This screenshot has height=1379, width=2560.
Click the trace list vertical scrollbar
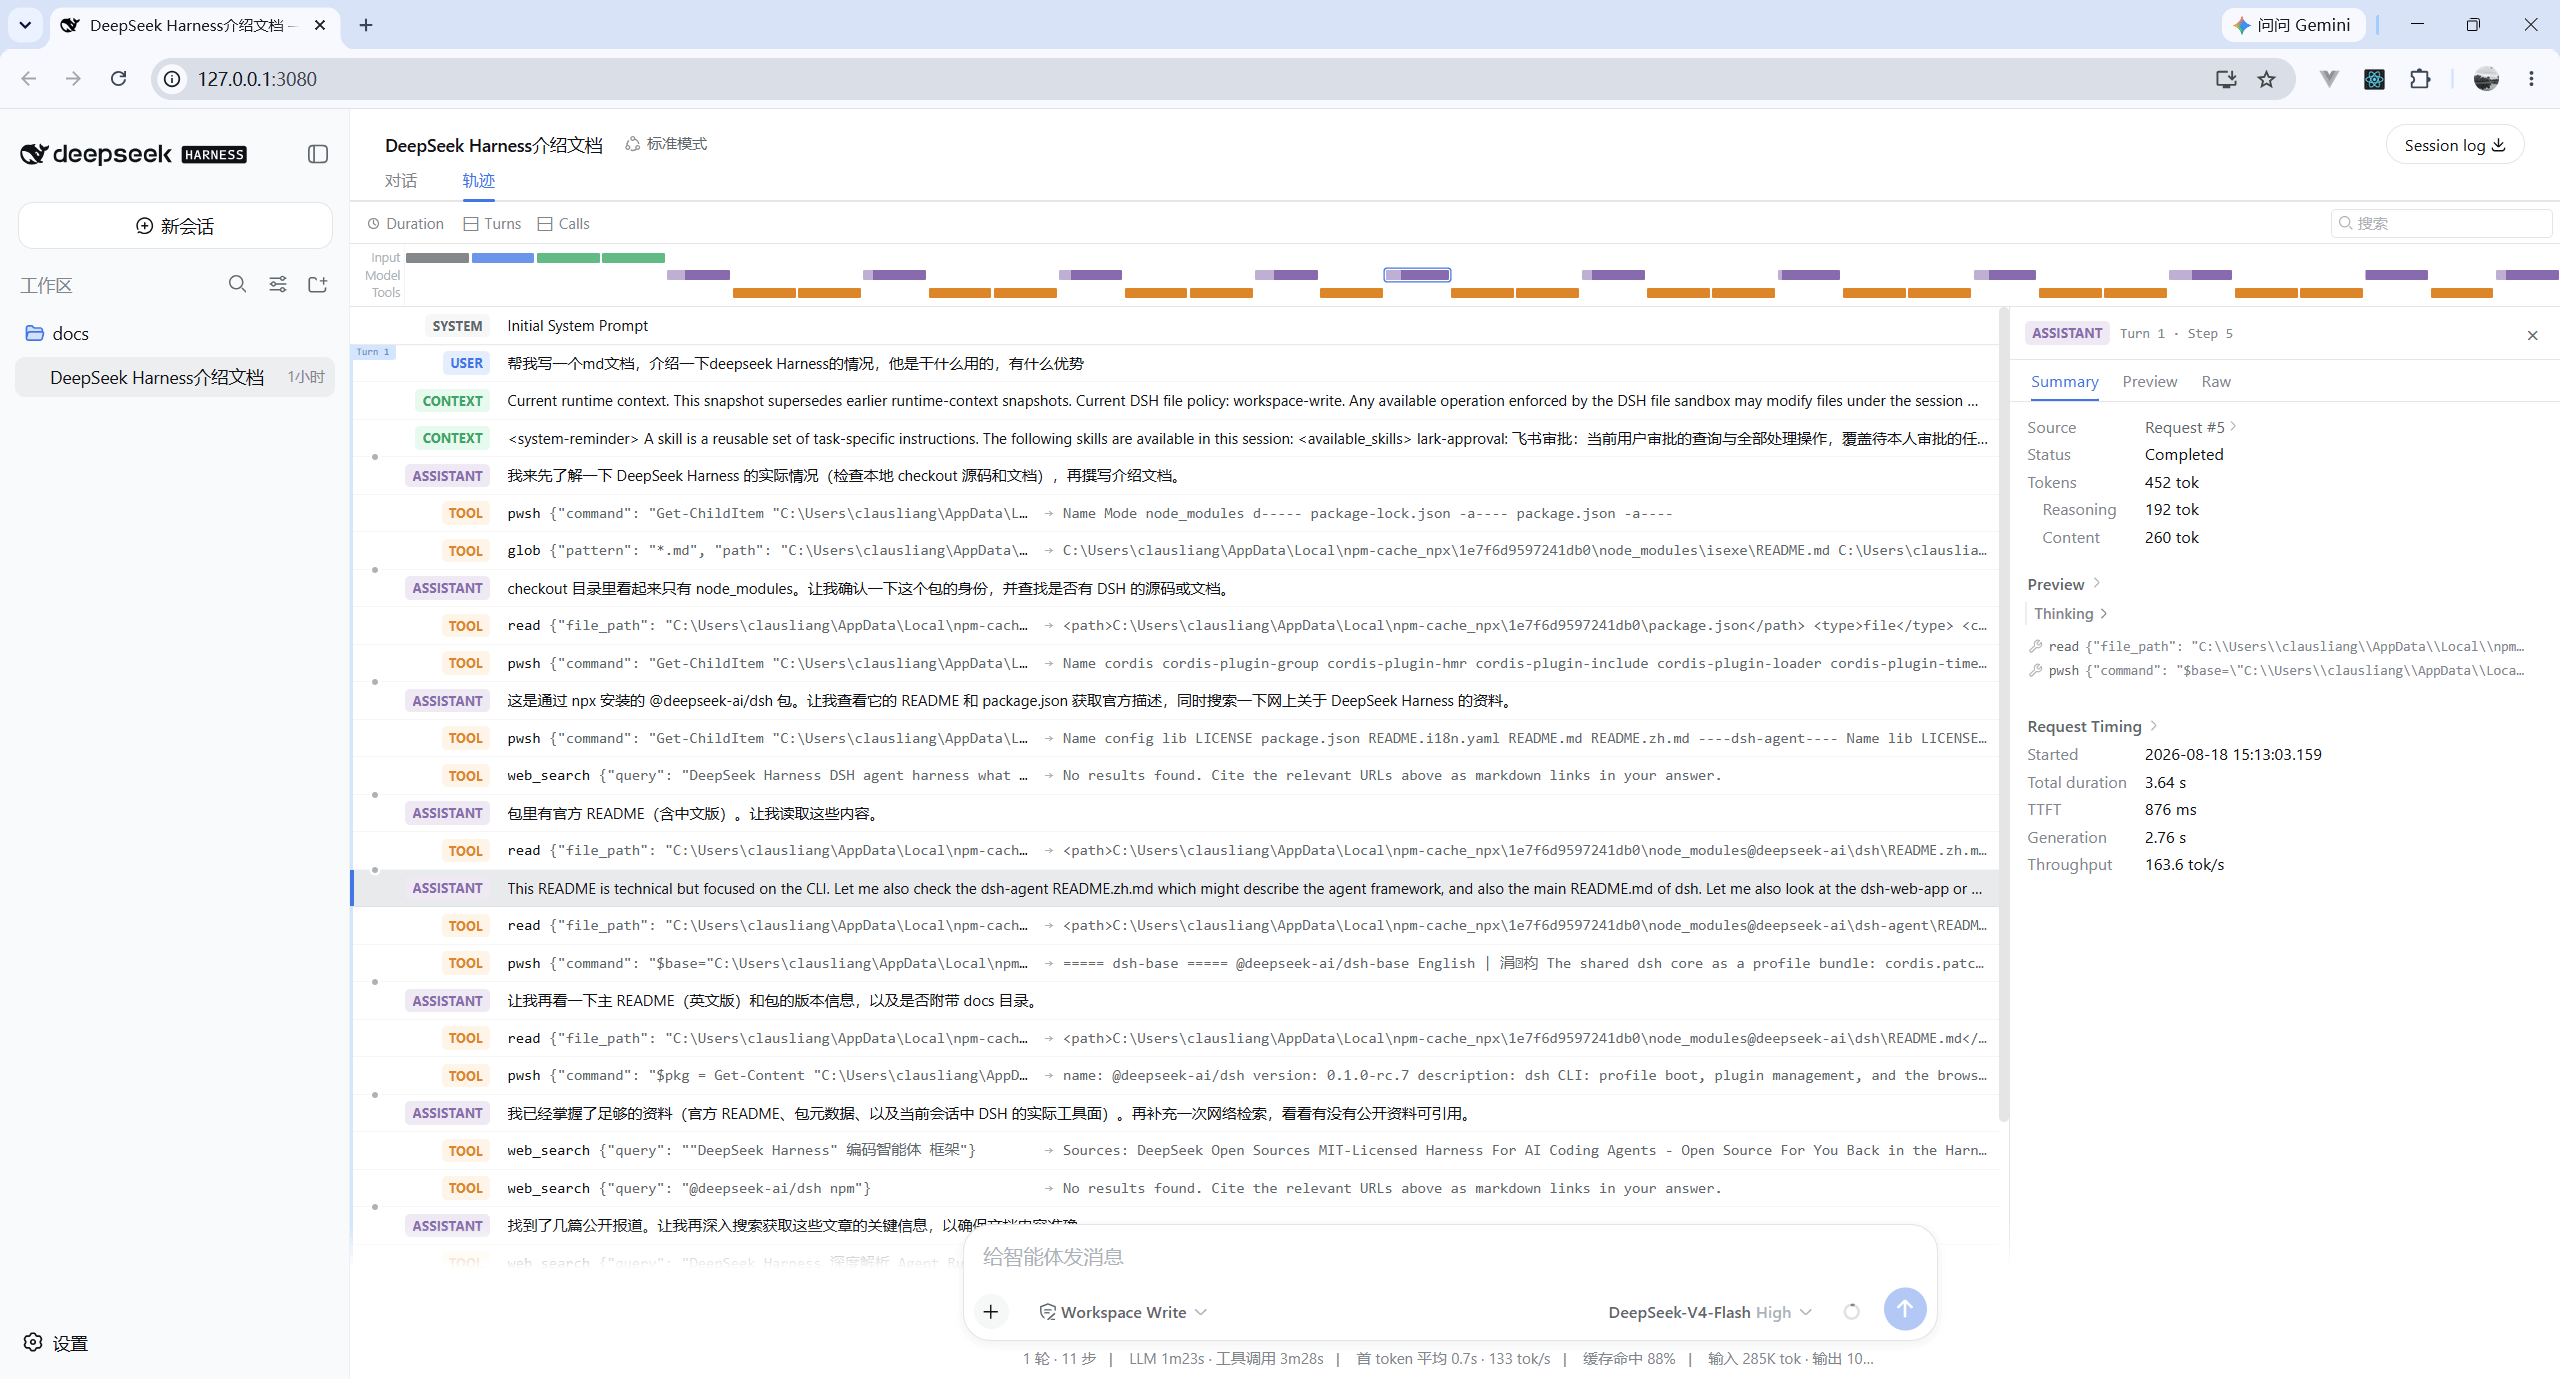click(x=2003, y=715)
